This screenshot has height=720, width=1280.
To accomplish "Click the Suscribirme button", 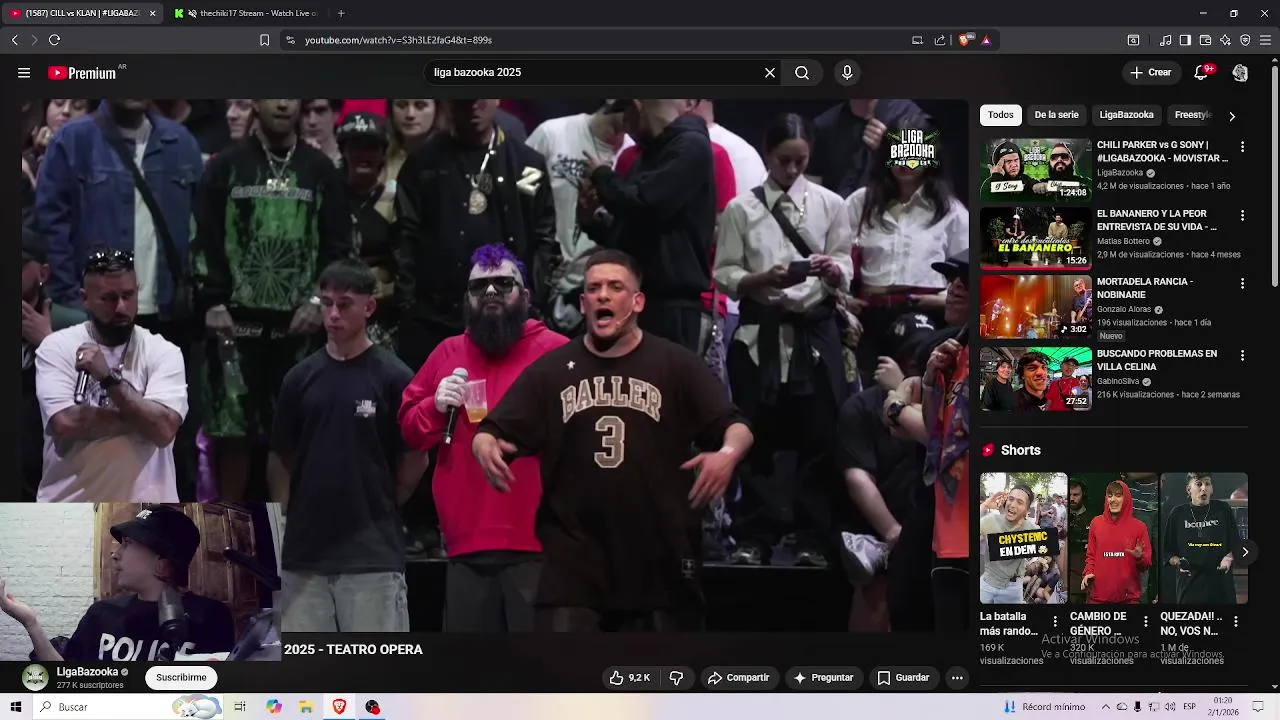I will 181,678.
